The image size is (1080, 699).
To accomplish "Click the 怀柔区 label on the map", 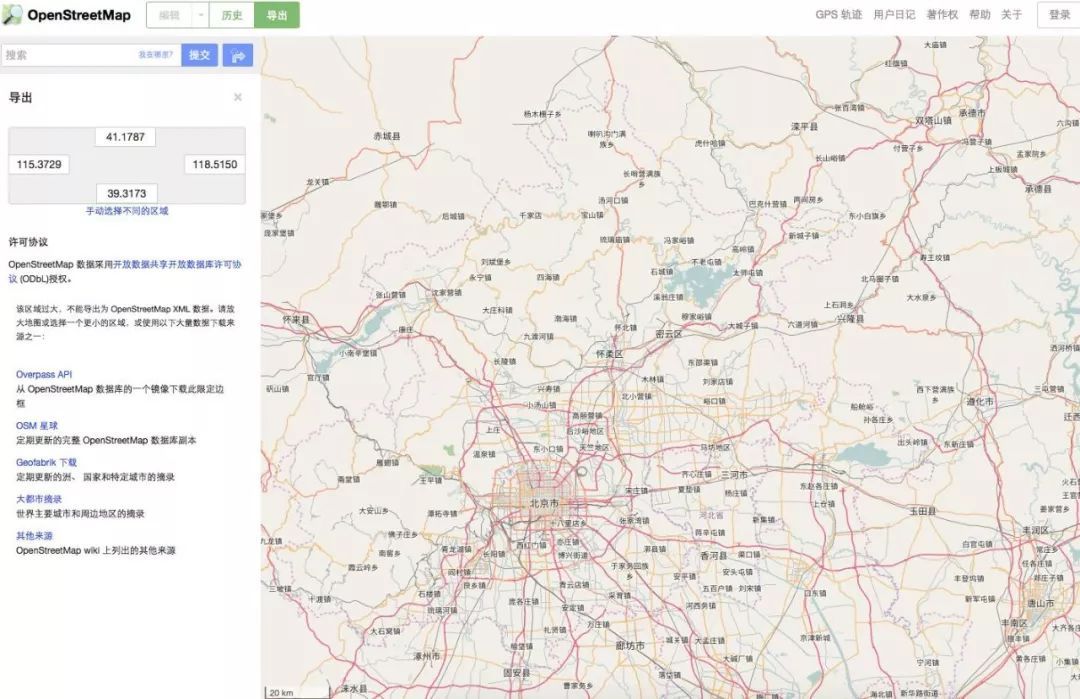I will tap(610, 354).
